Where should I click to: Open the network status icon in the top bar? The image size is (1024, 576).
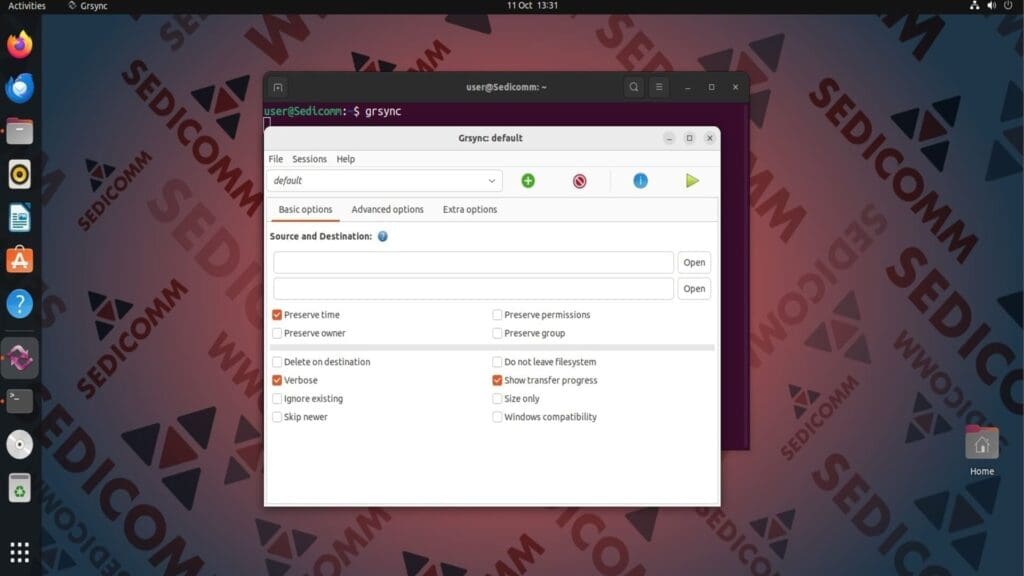pos(974,5)
